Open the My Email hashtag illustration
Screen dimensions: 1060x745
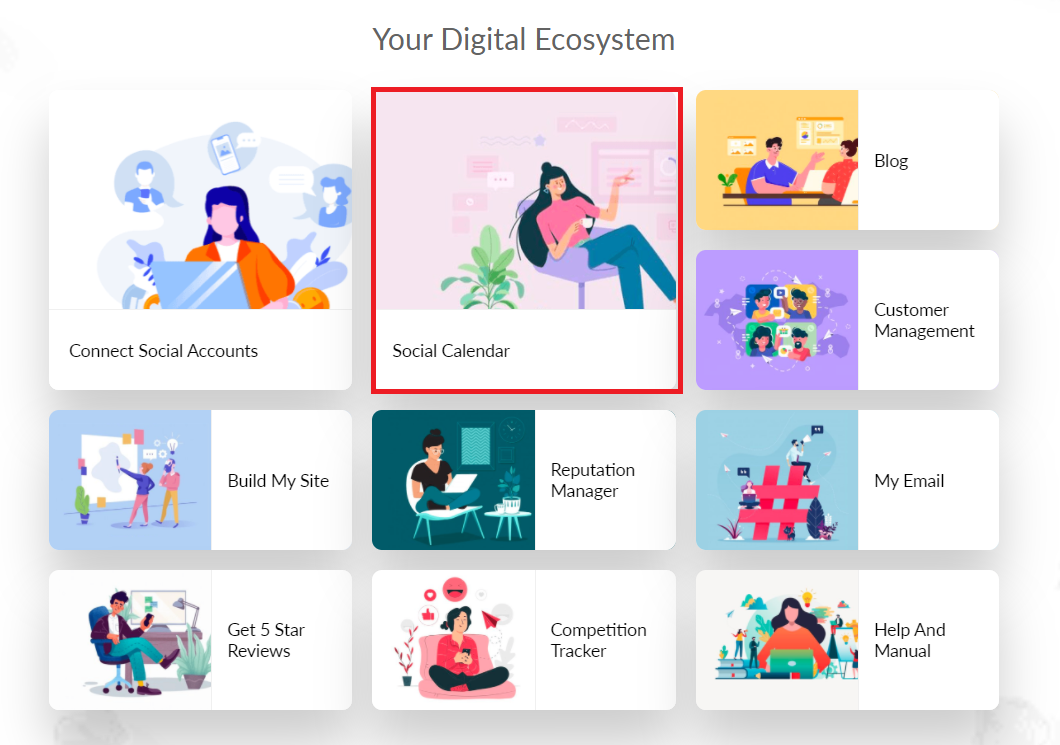[x=777, y=480]
